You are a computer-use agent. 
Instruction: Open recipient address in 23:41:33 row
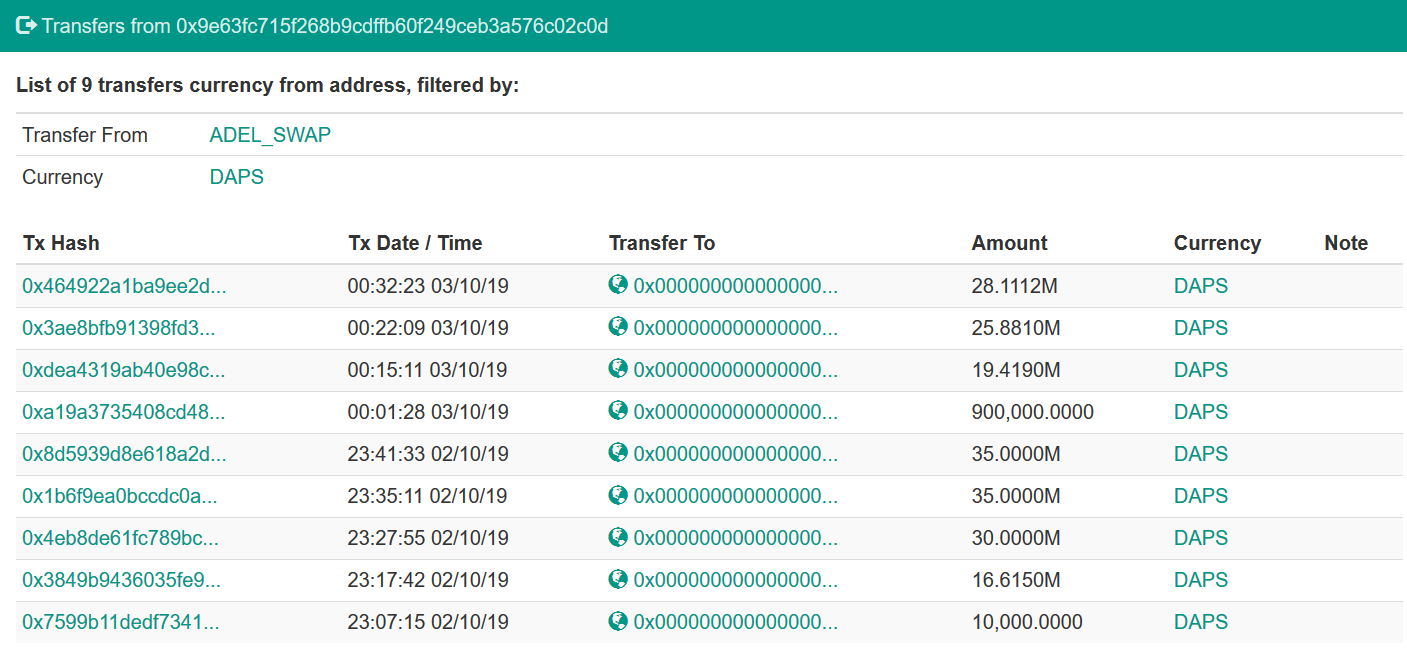point(736,454)
